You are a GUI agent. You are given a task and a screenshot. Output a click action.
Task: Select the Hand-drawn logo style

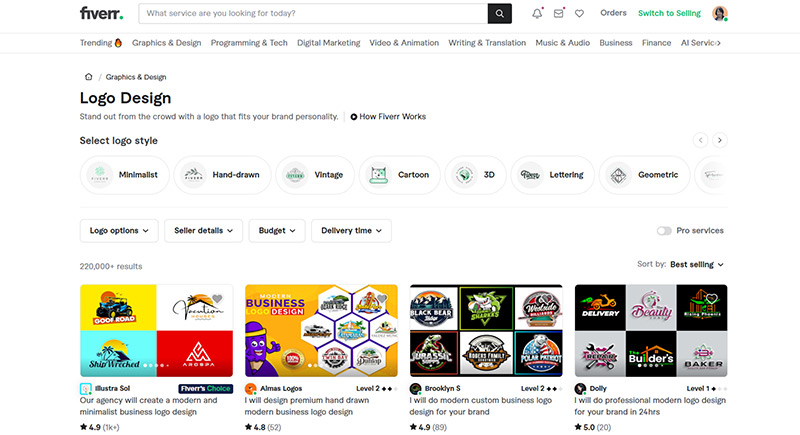pos(222,175)
